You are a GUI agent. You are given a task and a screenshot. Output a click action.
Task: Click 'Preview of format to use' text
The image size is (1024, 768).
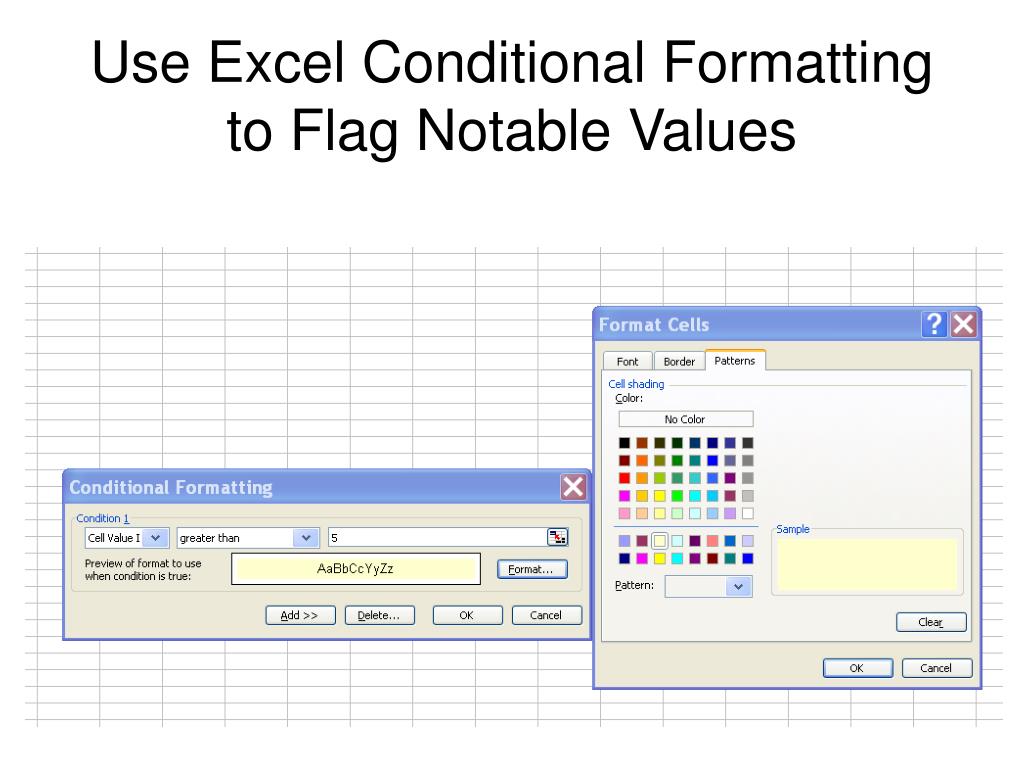pos(143,563)
